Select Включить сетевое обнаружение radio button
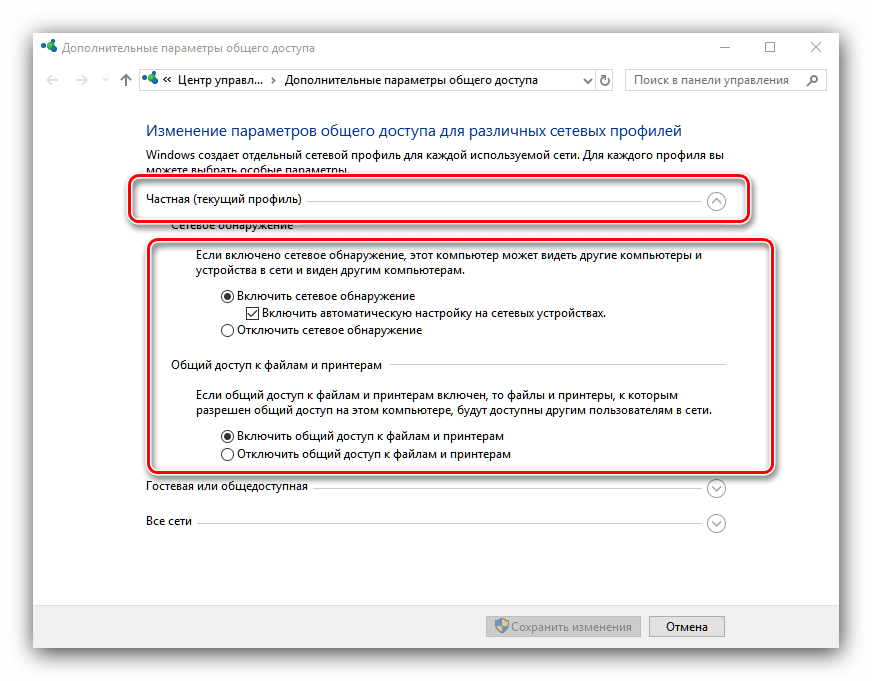 click(x=227, y=297)
